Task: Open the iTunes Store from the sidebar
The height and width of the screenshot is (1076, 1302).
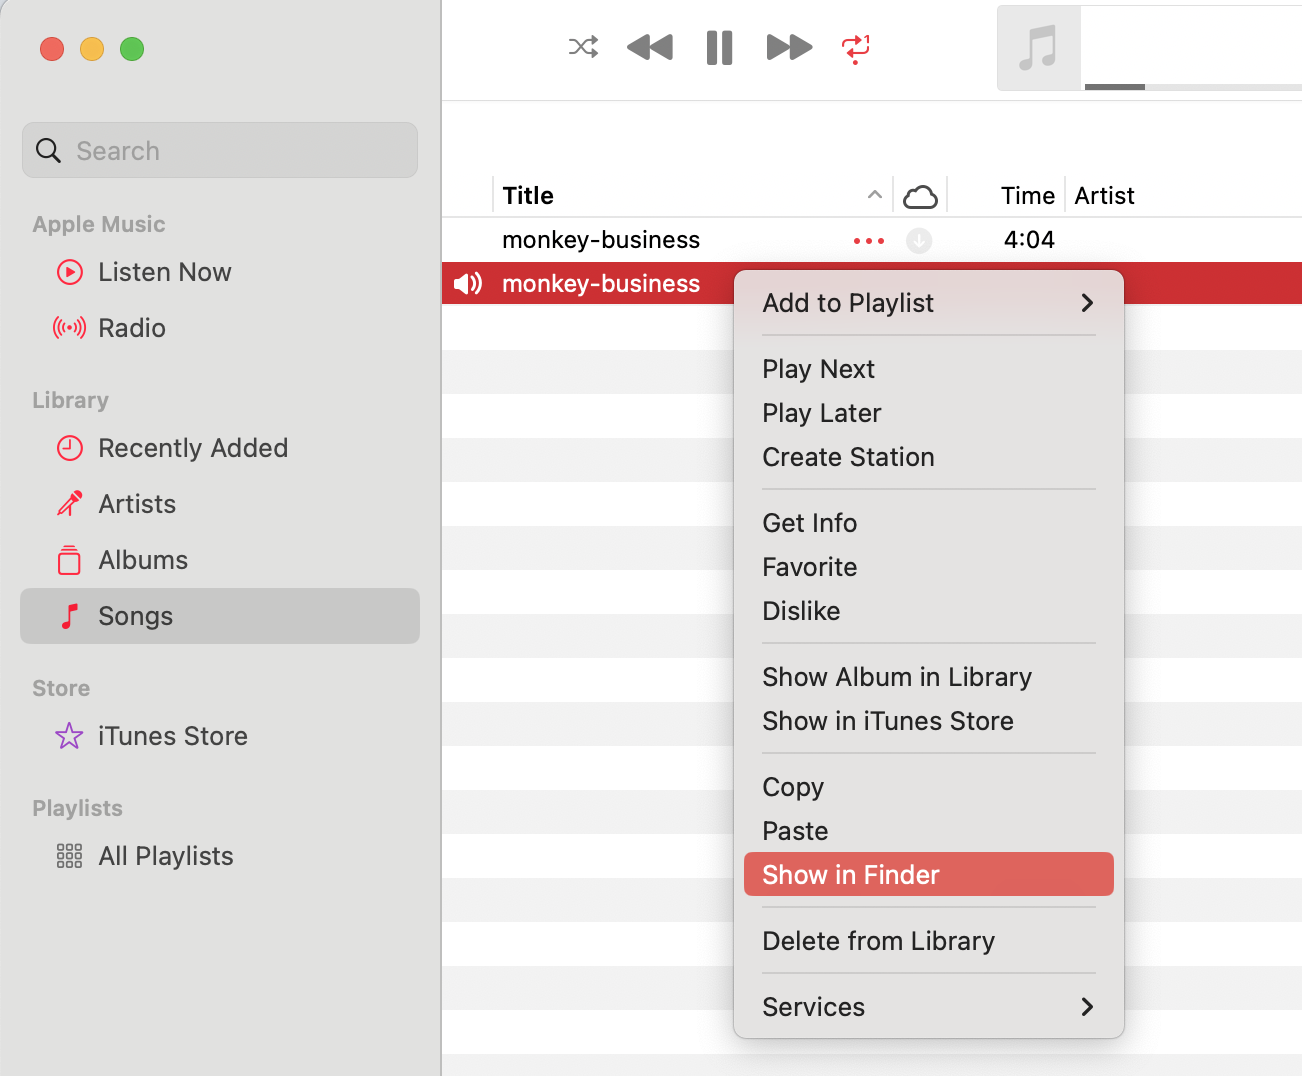Action: coord(172,736)
